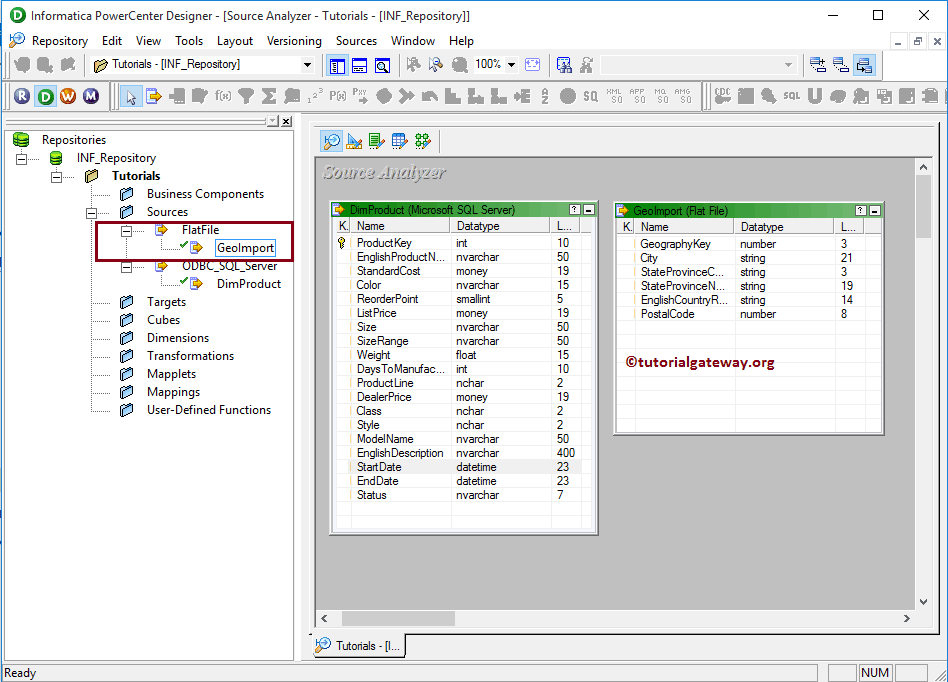948x682 pixels.
Task: Click the XML SQ toolbar icon
Action: [615, 96]
